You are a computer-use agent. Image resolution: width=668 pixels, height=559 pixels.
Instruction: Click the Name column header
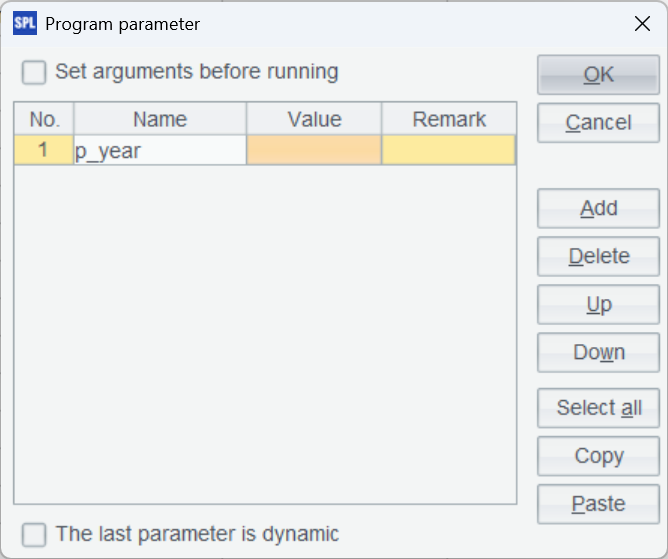point(160,120)
